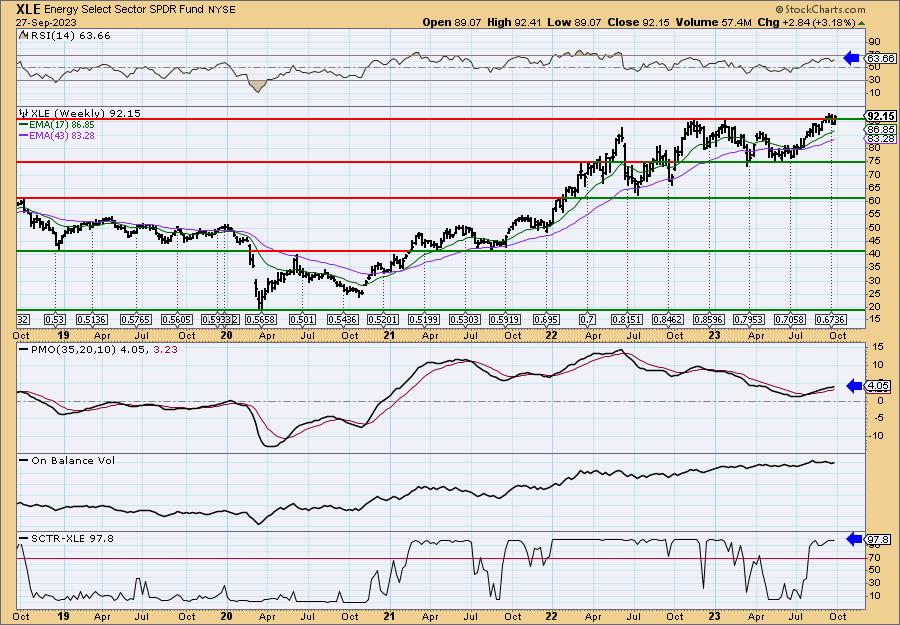Click the year 19 on the time axis
This screenshot has width=900, height=625.
(x=63, y=335)
